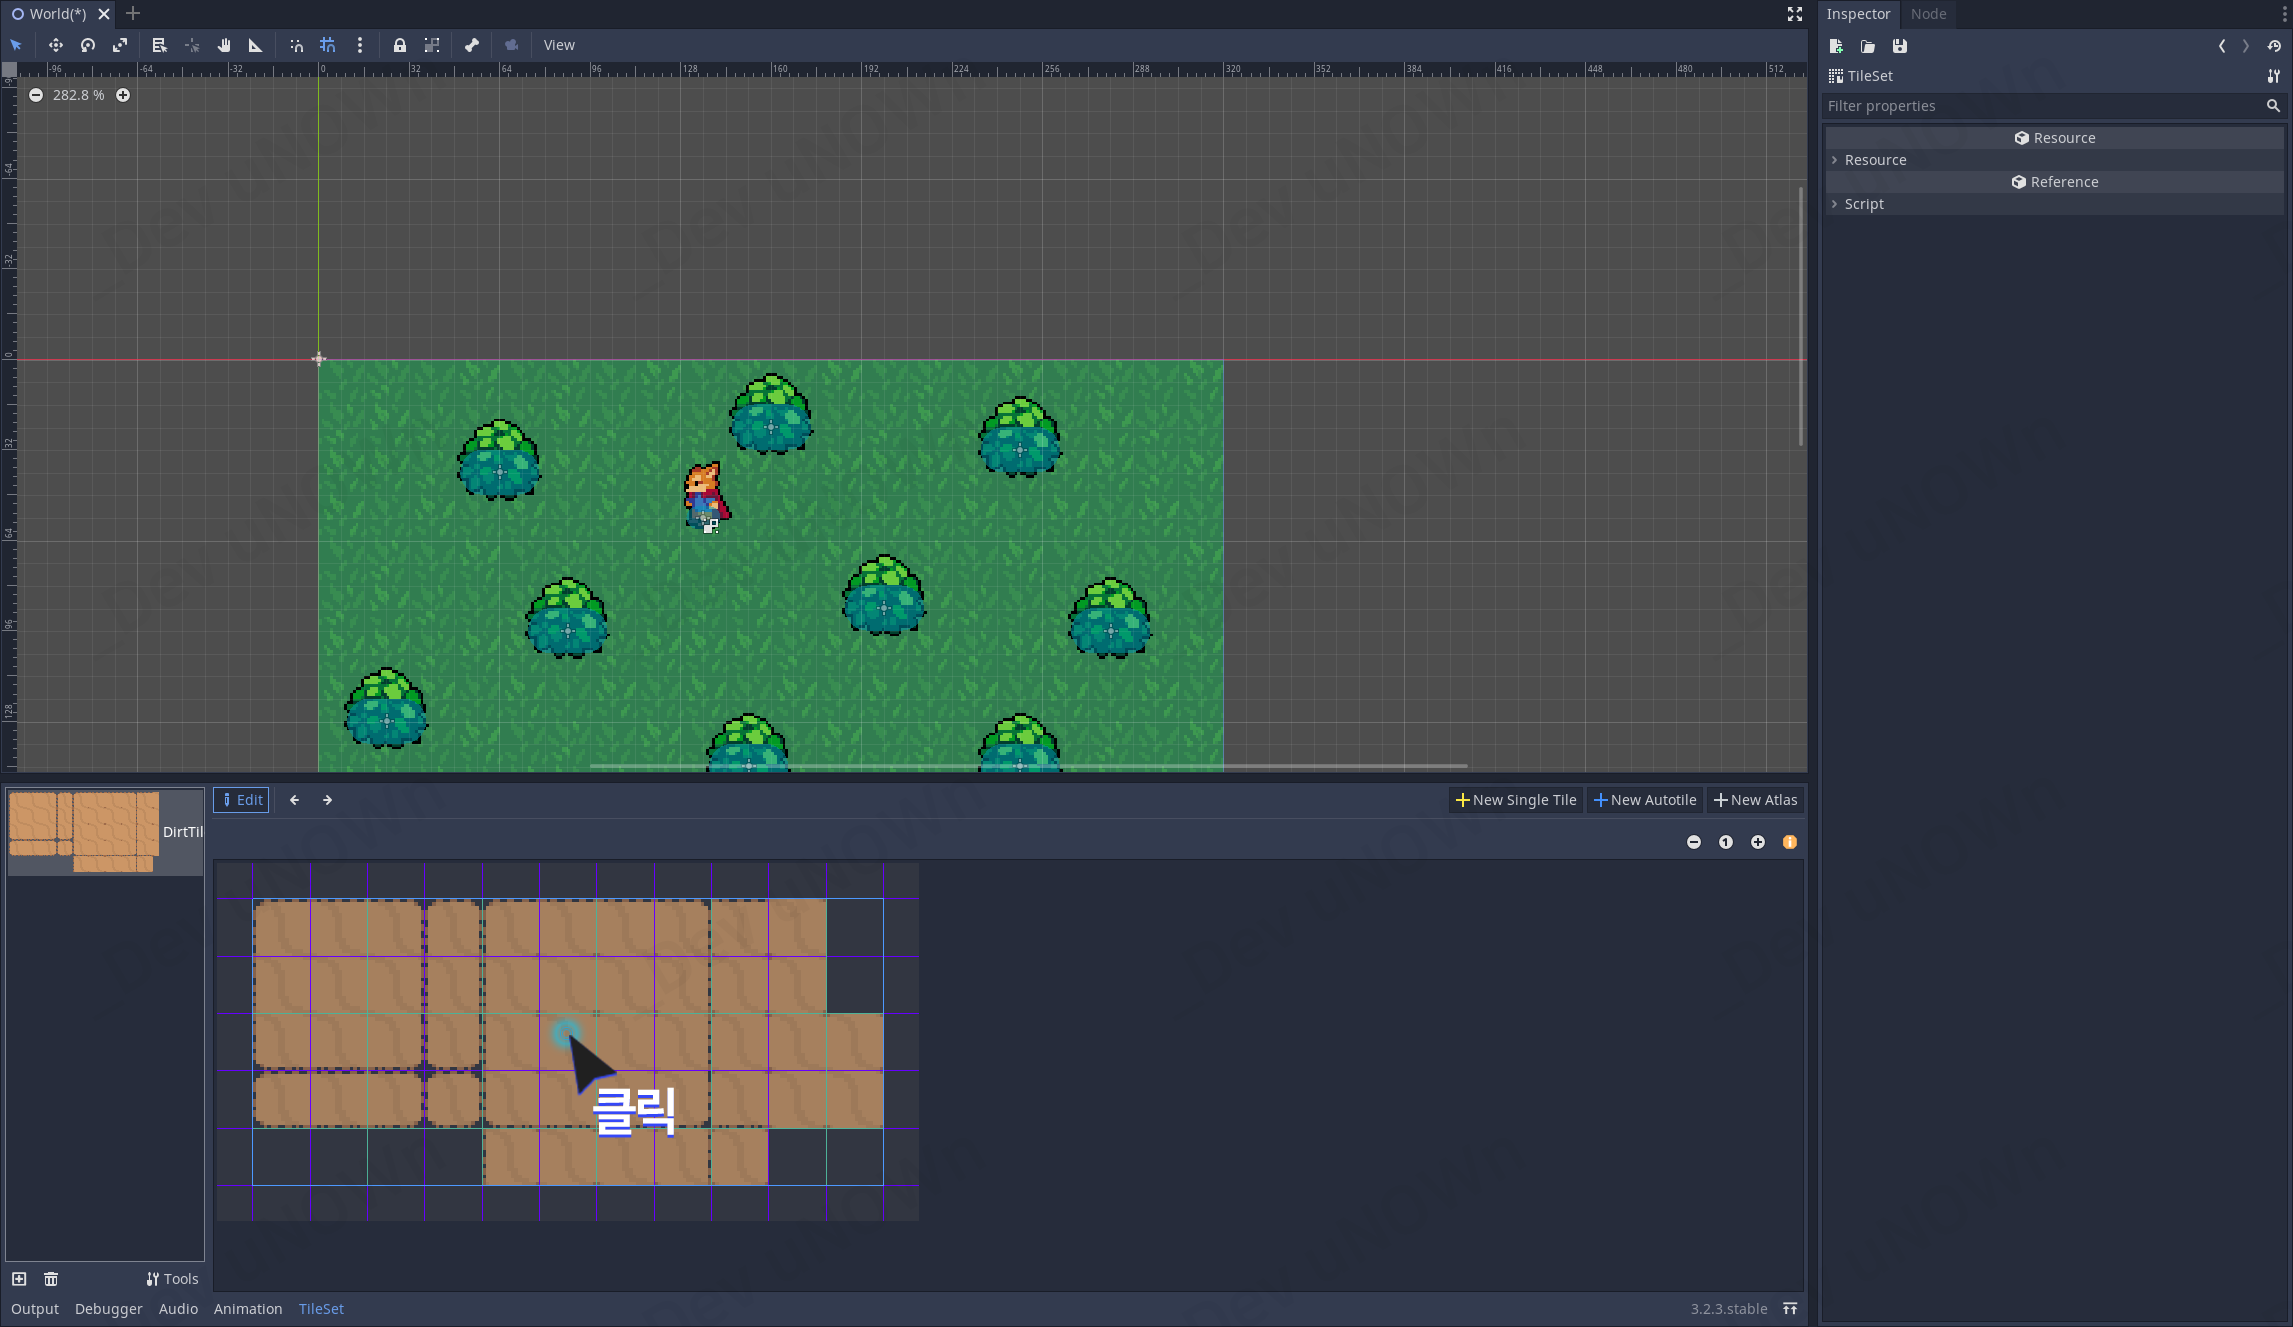The width and height of the screenshot is (2293, 1327).
Task: Select the Scale mode tool
Action: (120, 45)
